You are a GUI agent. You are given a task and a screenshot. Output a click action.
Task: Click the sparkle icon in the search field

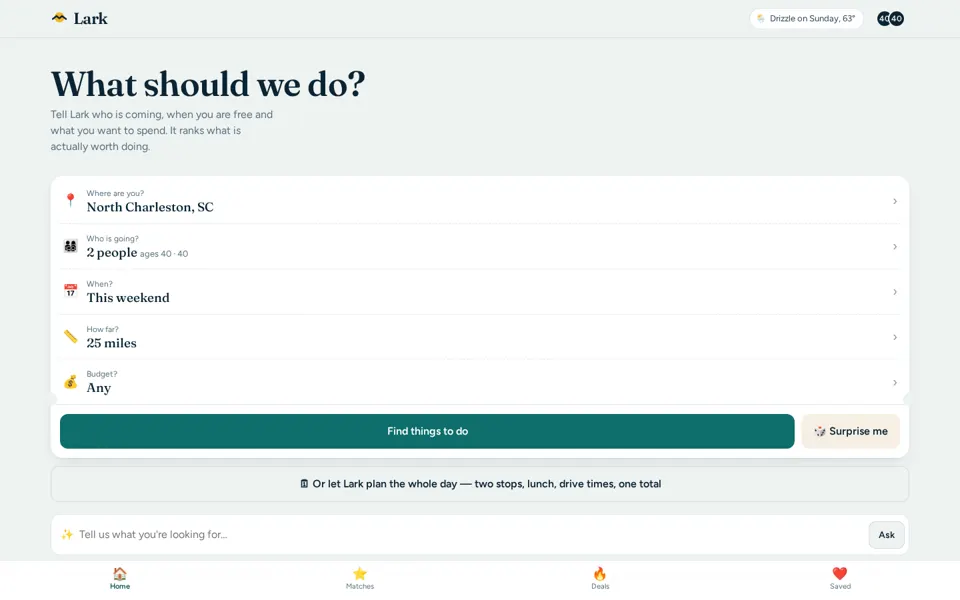coord(67,534)
